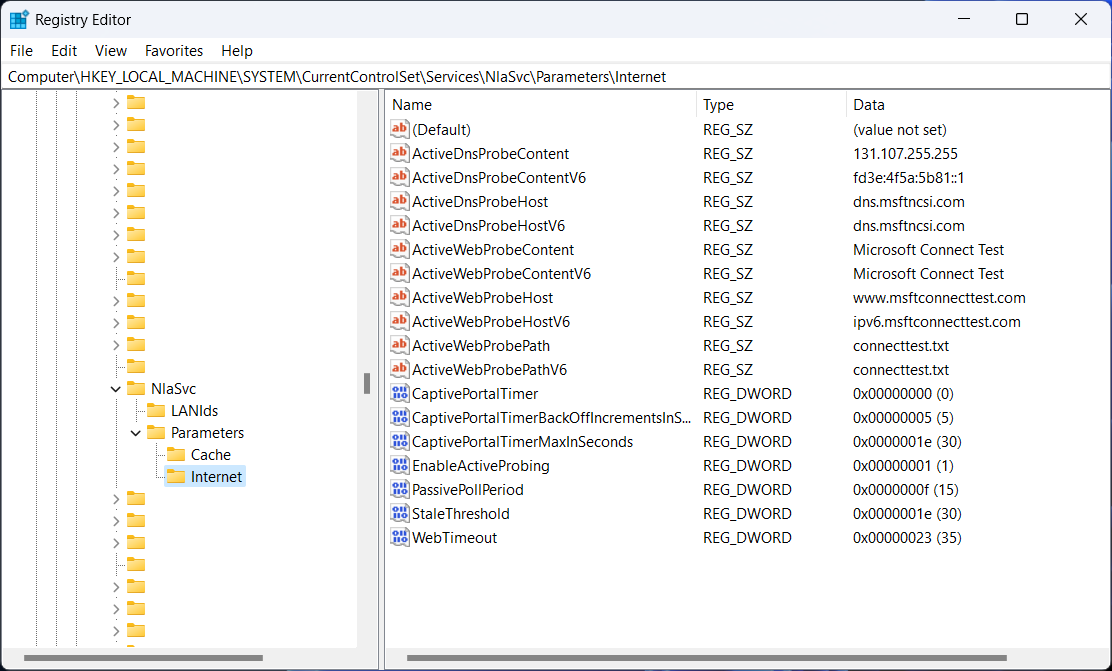
Task: Click the DWORD icon beside CaptivePortalTimer
Action: (399, 393)
